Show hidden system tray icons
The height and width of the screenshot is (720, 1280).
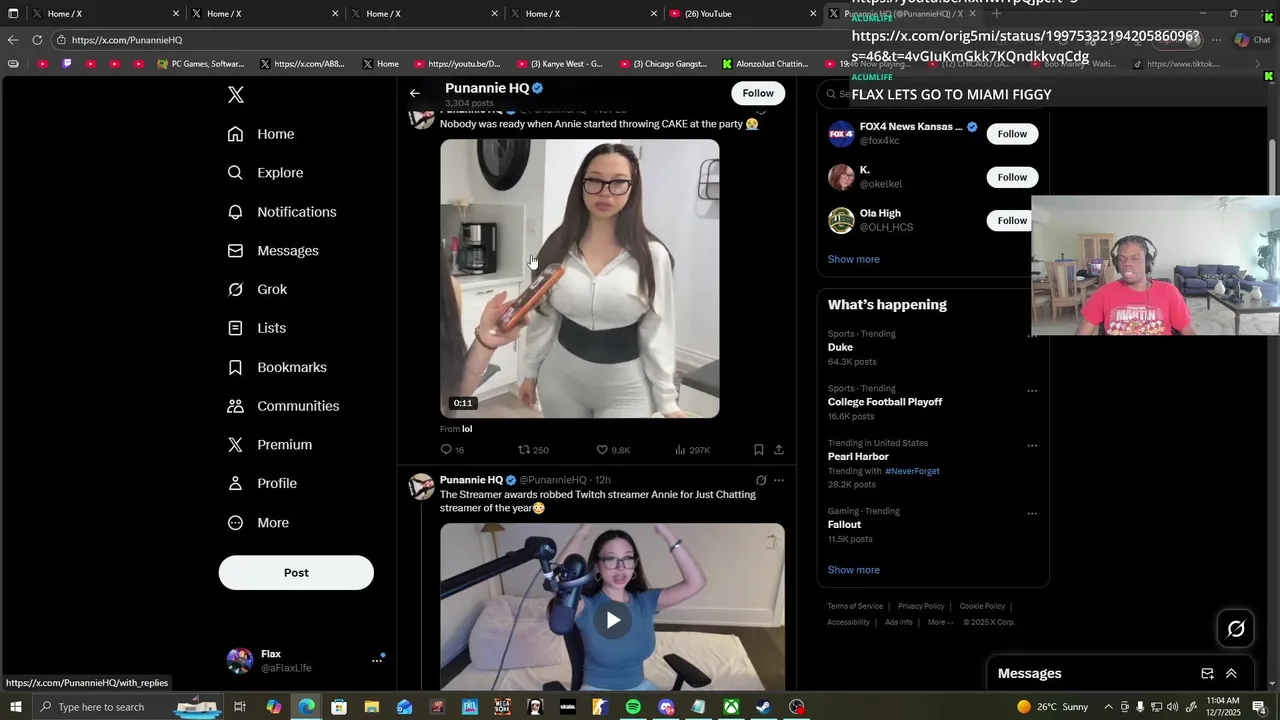pos(1108,707)
